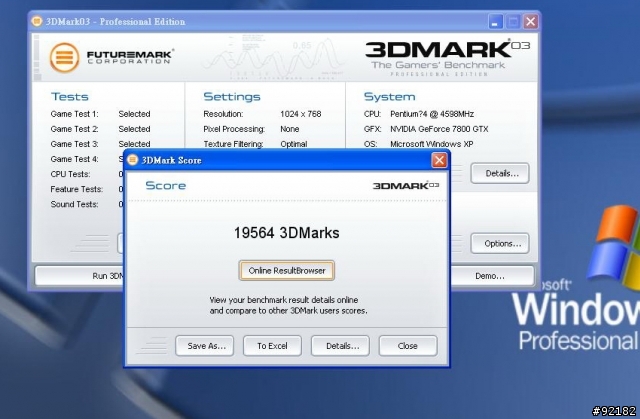Click the Tests section heading

69,97
